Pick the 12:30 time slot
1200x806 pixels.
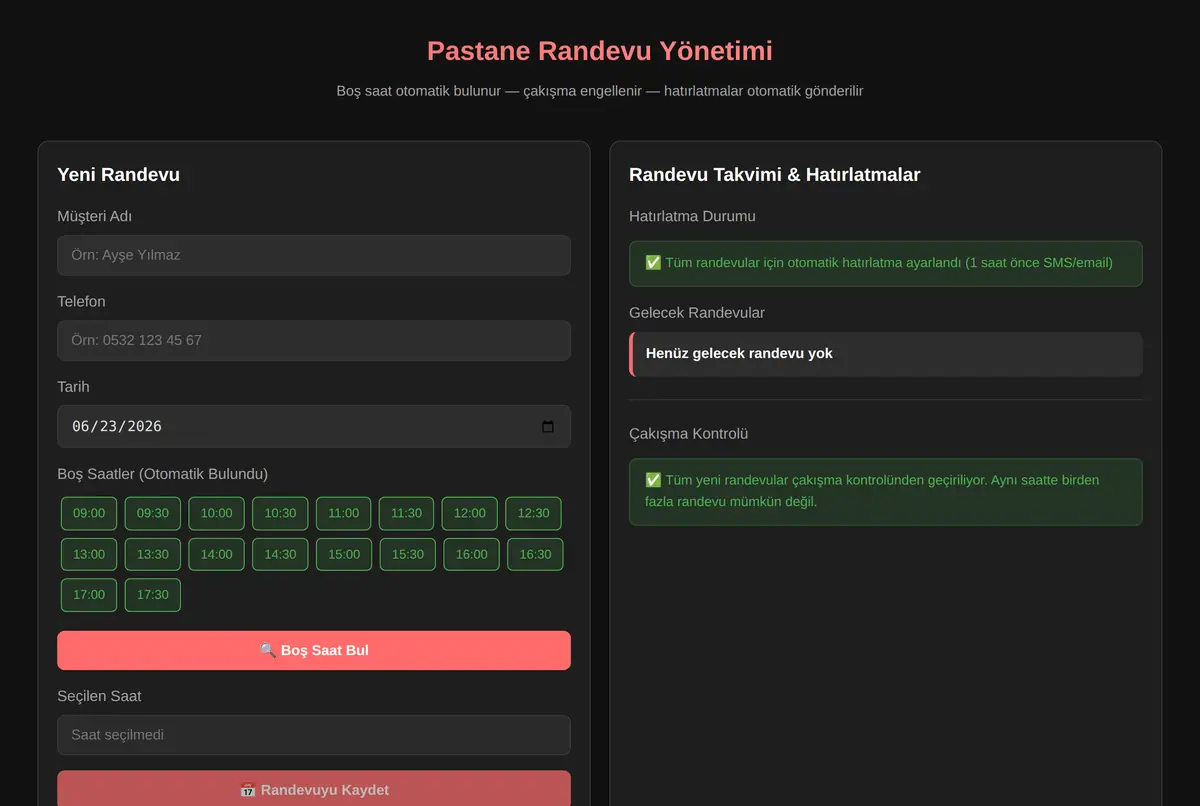click(x=533, y=513)
